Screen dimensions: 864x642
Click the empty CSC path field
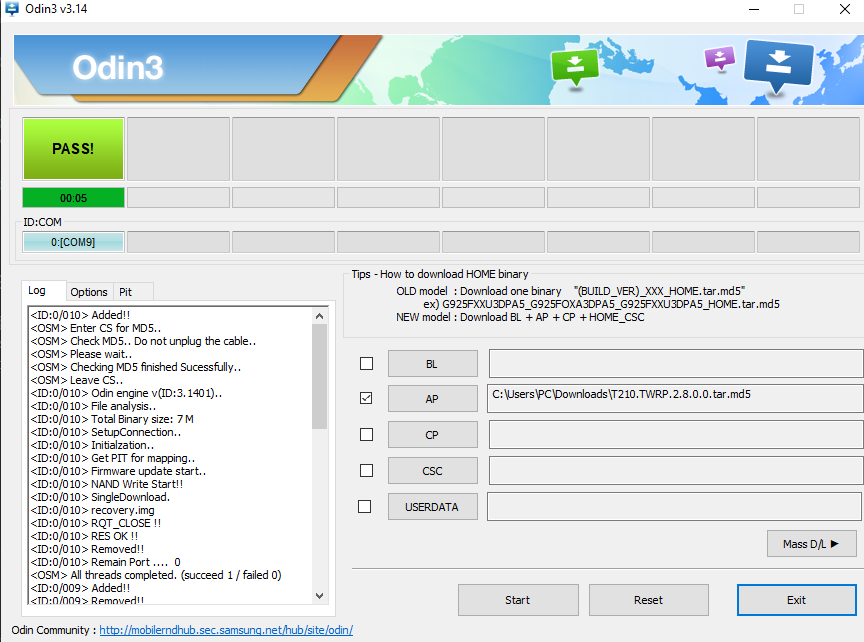pyautogui.click(x=676, y=471)
